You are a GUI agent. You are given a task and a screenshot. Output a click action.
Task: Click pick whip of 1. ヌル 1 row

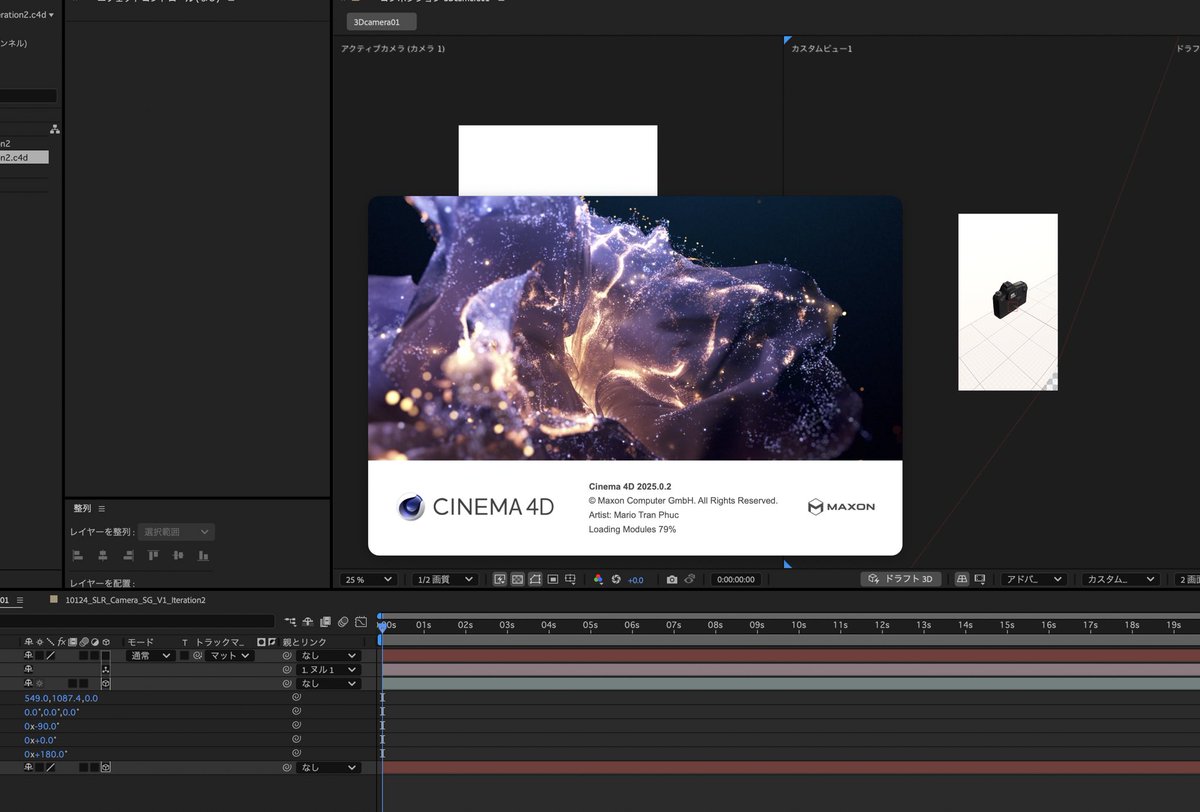click(x=287, y=669)
